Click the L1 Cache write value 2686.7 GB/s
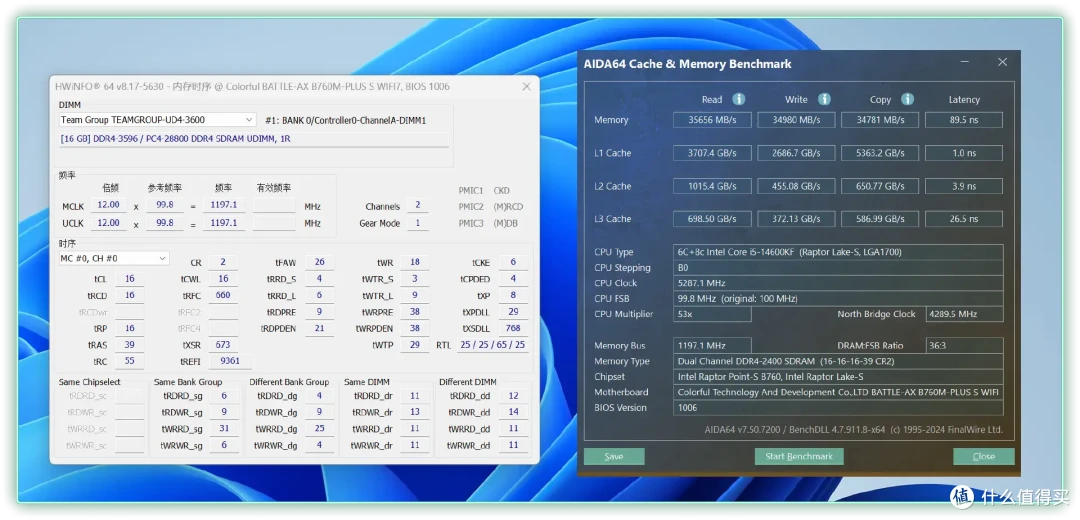 click(x=796, y=153)
